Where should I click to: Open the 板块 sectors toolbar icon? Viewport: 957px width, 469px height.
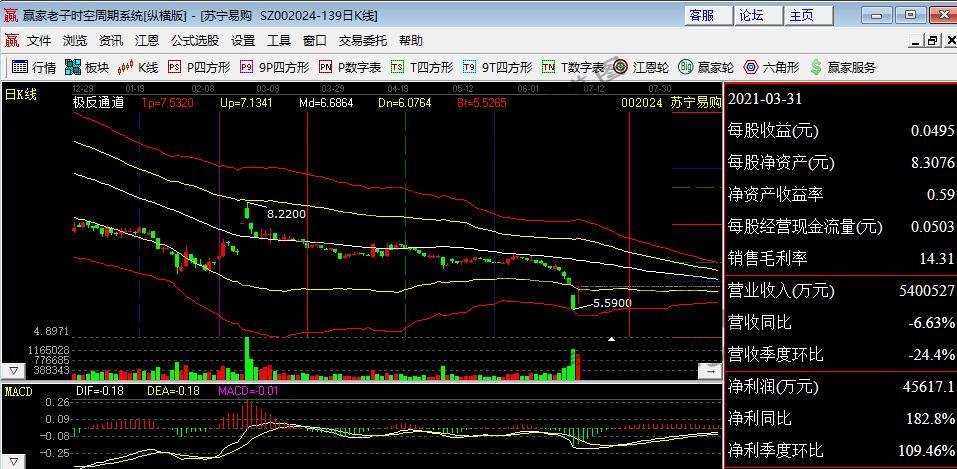point(87,67)
